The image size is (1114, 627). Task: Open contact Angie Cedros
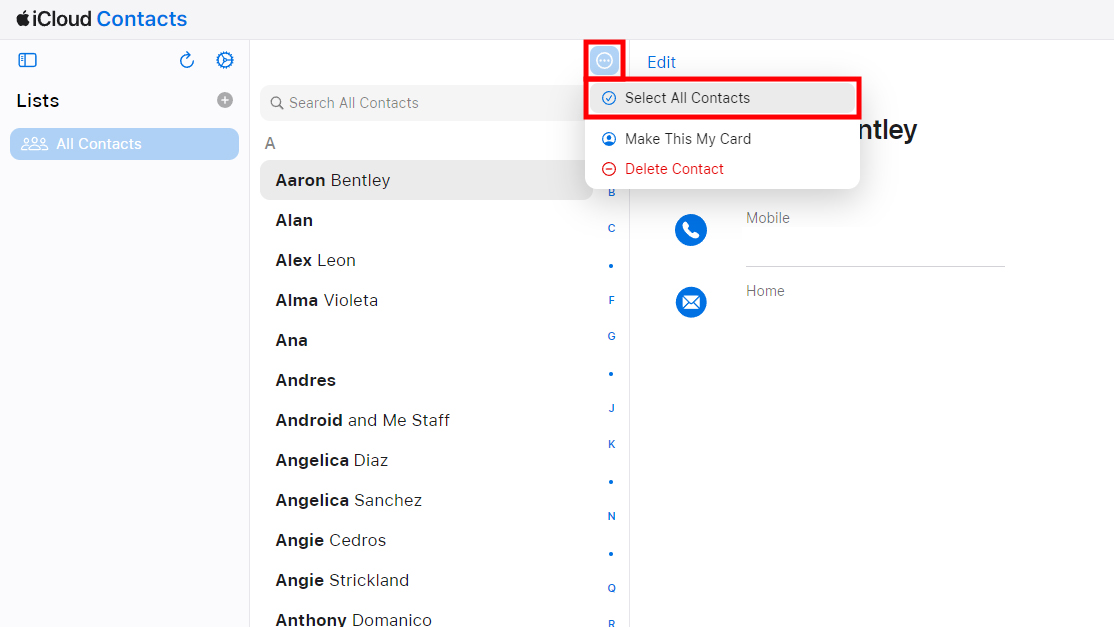click(x=331, y=540)
